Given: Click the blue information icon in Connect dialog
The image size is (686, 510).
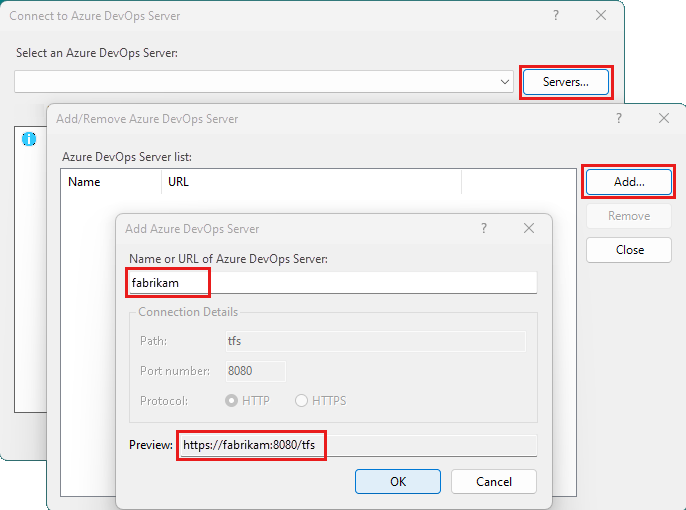Looking at the screenshot, I should point(29,139).
